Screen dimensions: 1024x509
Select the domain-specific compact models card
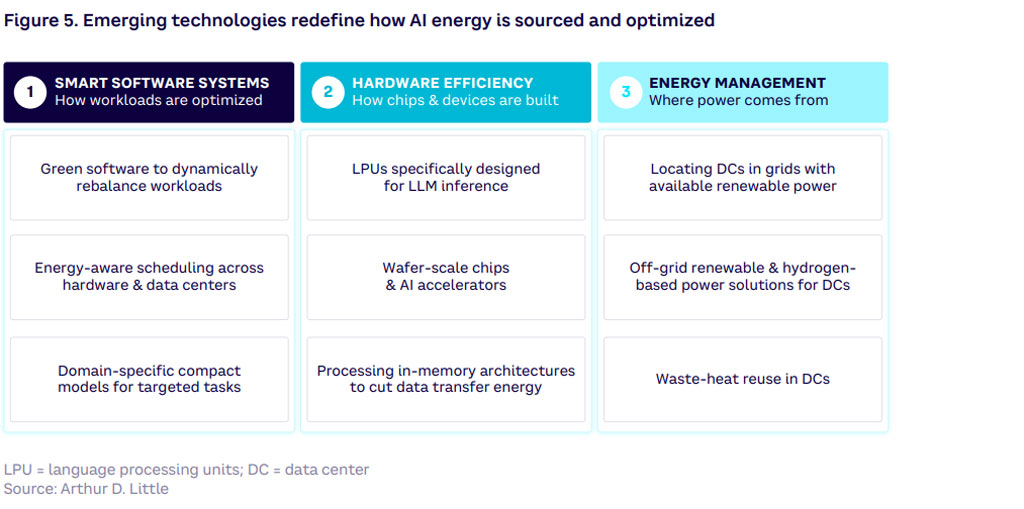click(149, 379)
